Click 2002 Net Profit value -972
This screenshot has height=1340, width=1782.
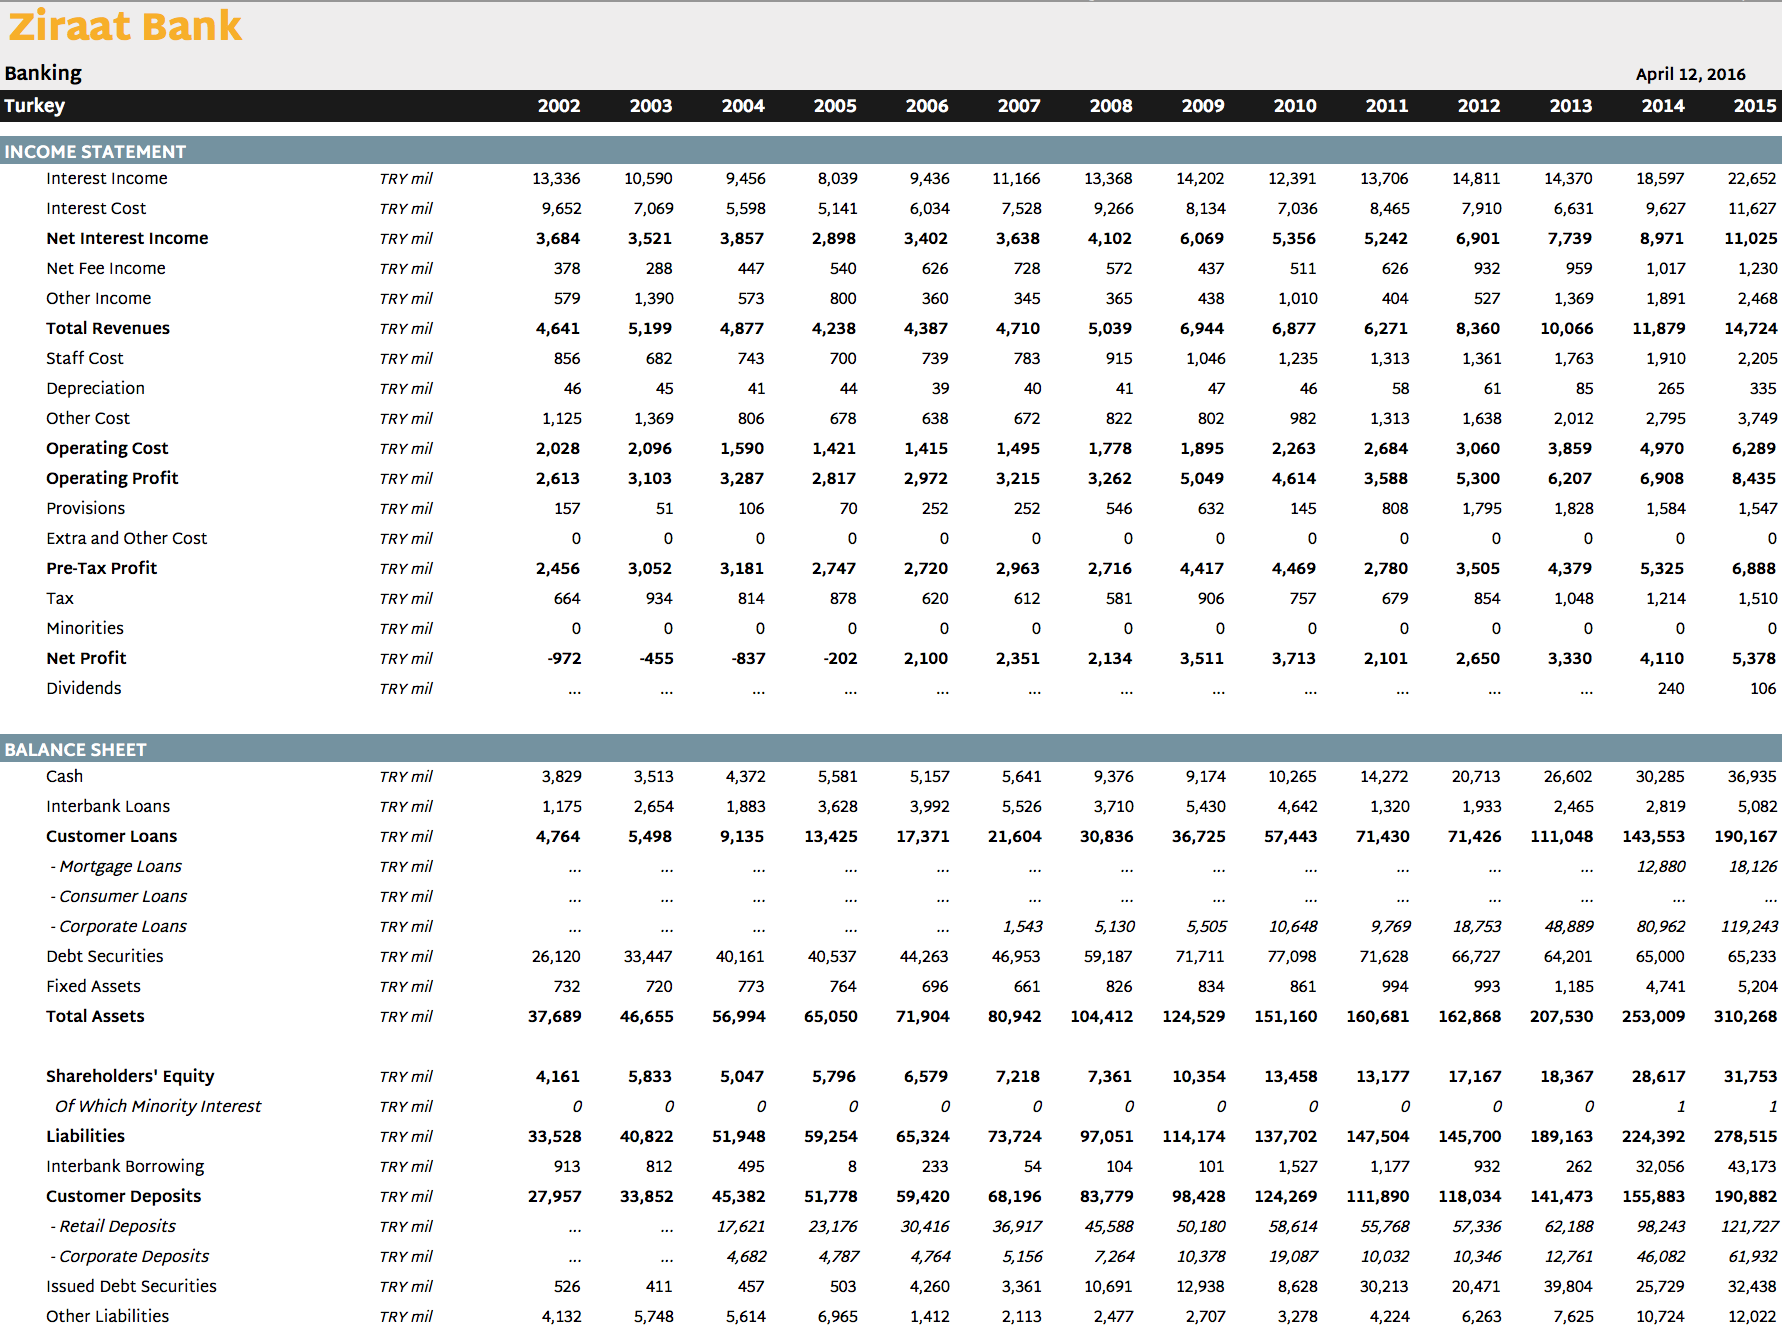pyautogui.click(x=564, y=659)
